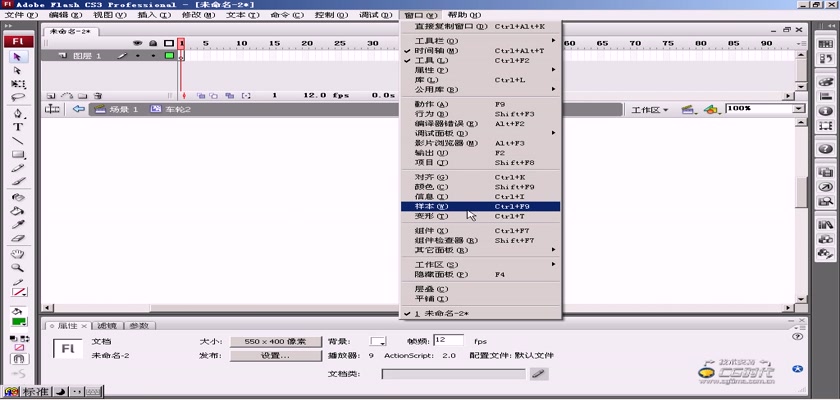Image resolution: width=840 pixels, height=400 pixels.
Task: Select the Text tool
Action: [18, 127]
